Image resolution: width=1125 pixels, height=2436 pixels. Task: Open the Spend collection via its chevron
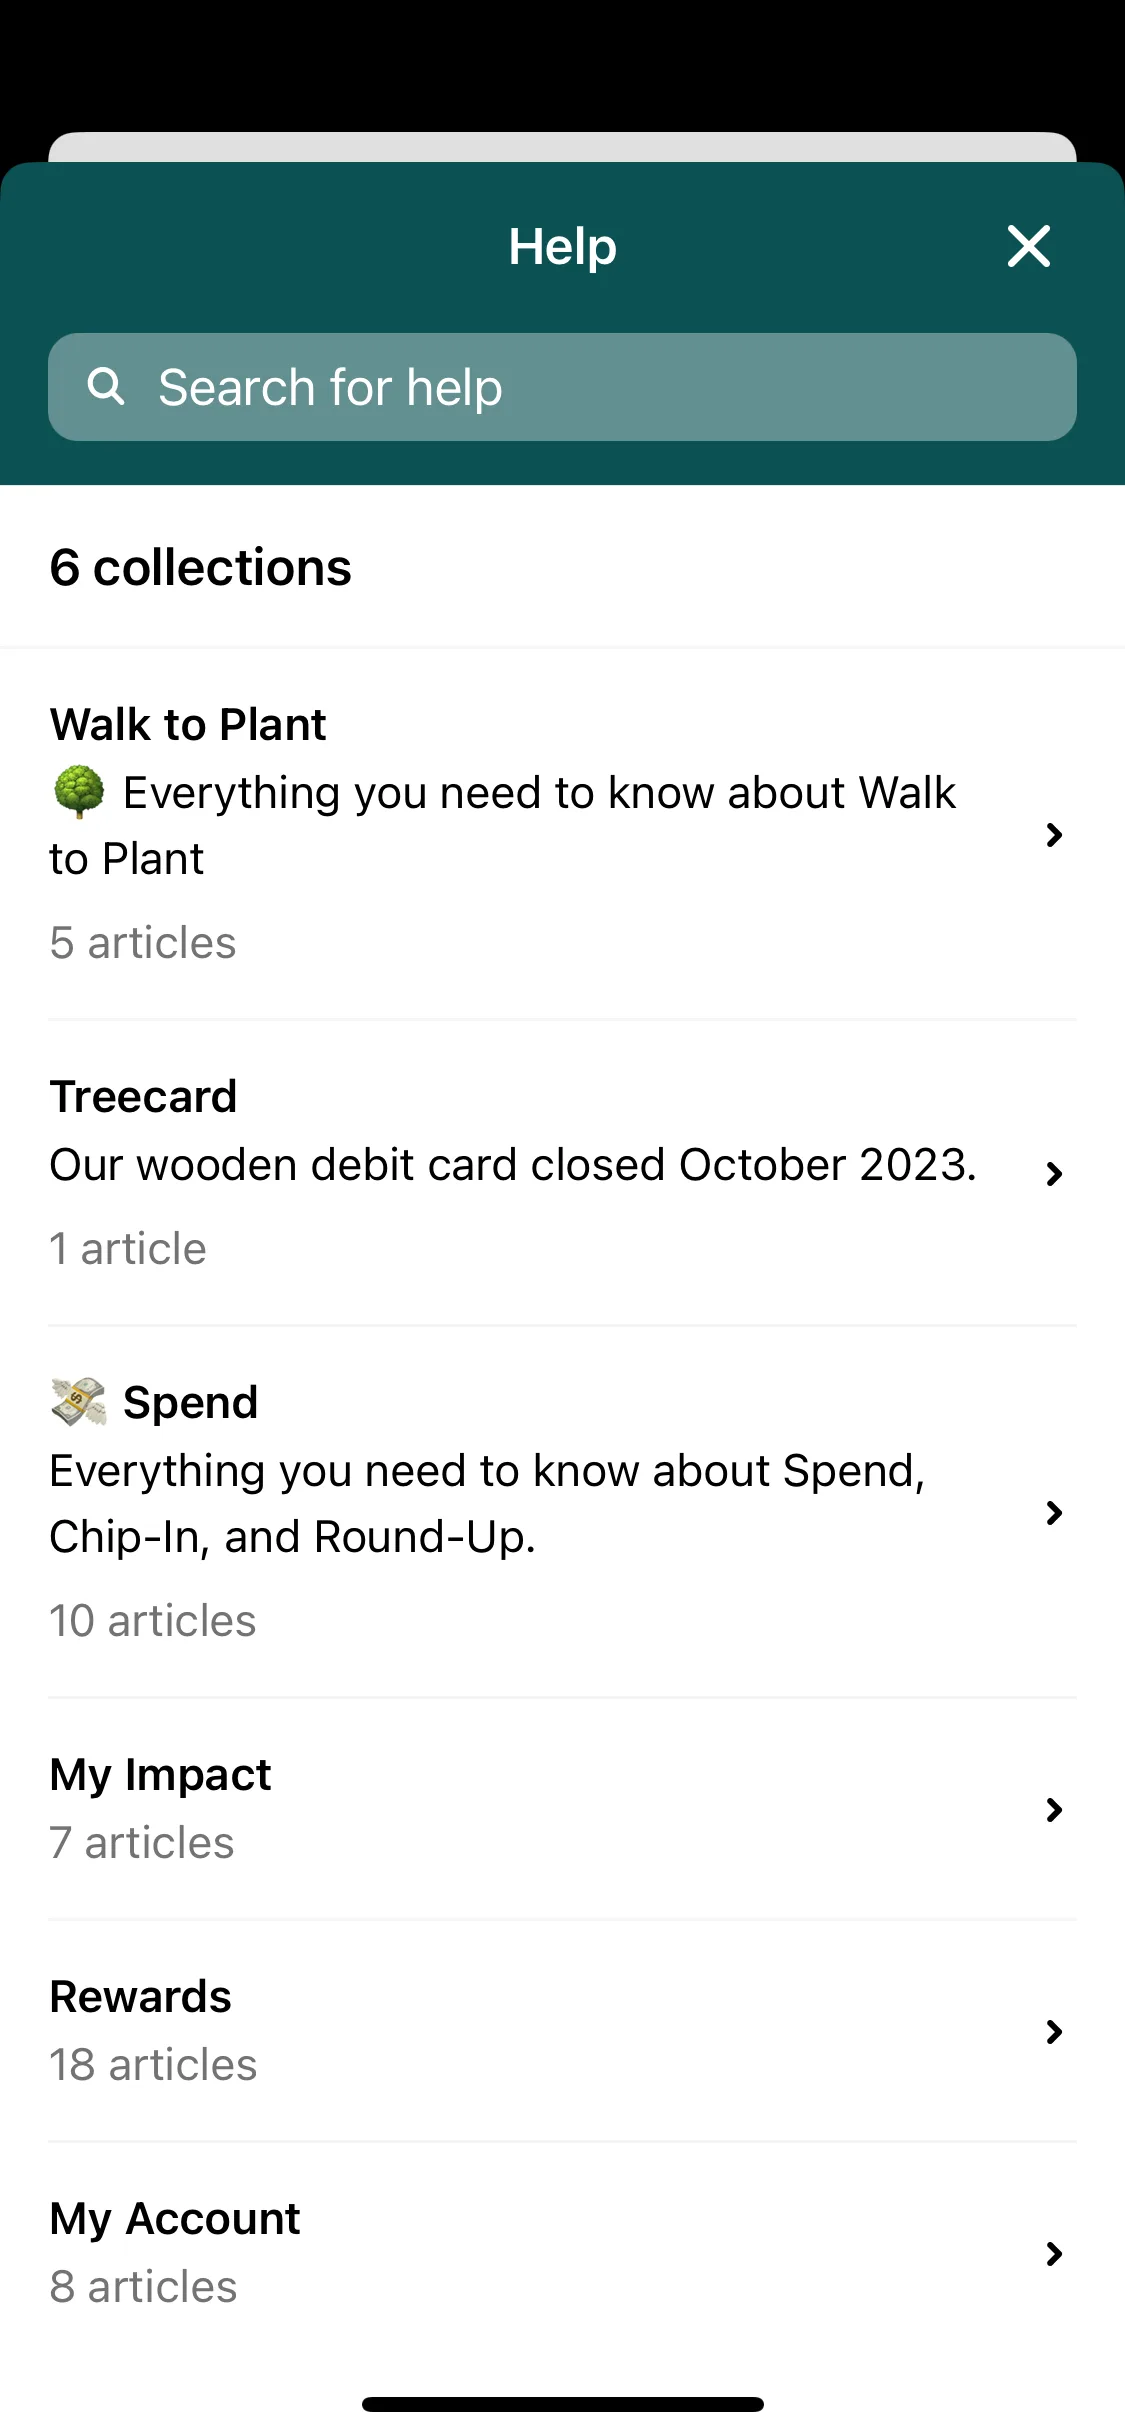click(1053, 1512)
